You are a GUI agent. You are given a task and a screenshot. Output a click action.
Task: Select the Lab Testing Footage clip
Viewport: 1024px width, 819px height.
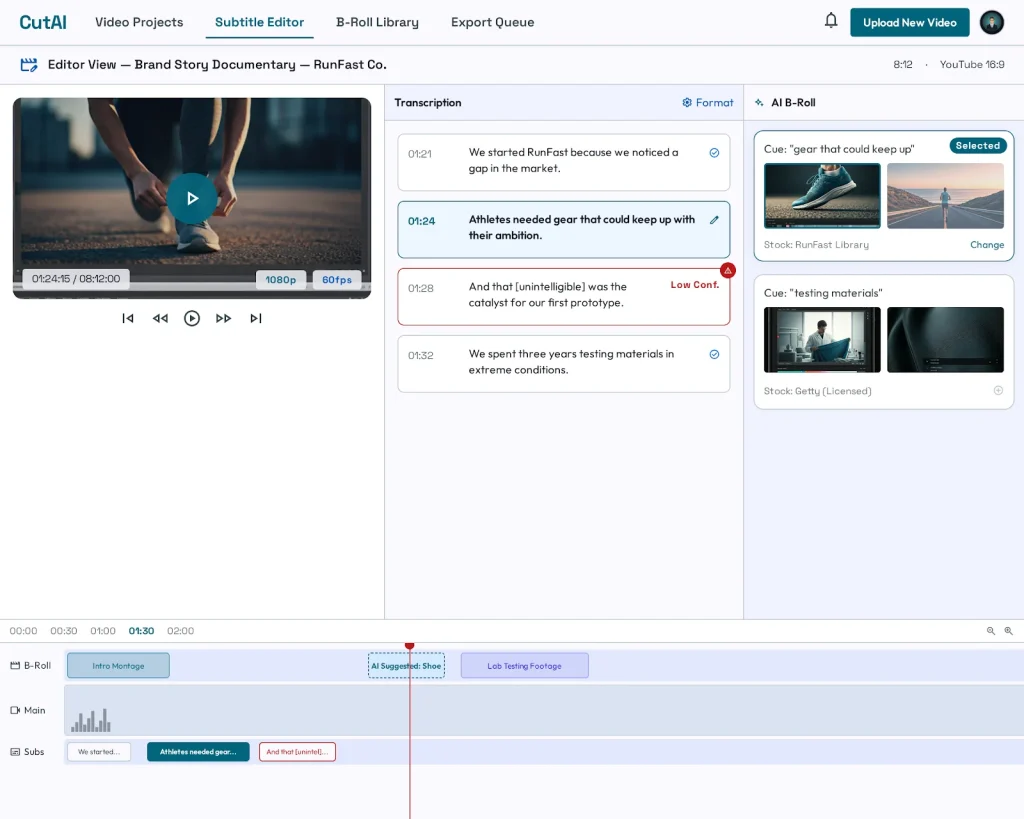[x=524, y=666]
